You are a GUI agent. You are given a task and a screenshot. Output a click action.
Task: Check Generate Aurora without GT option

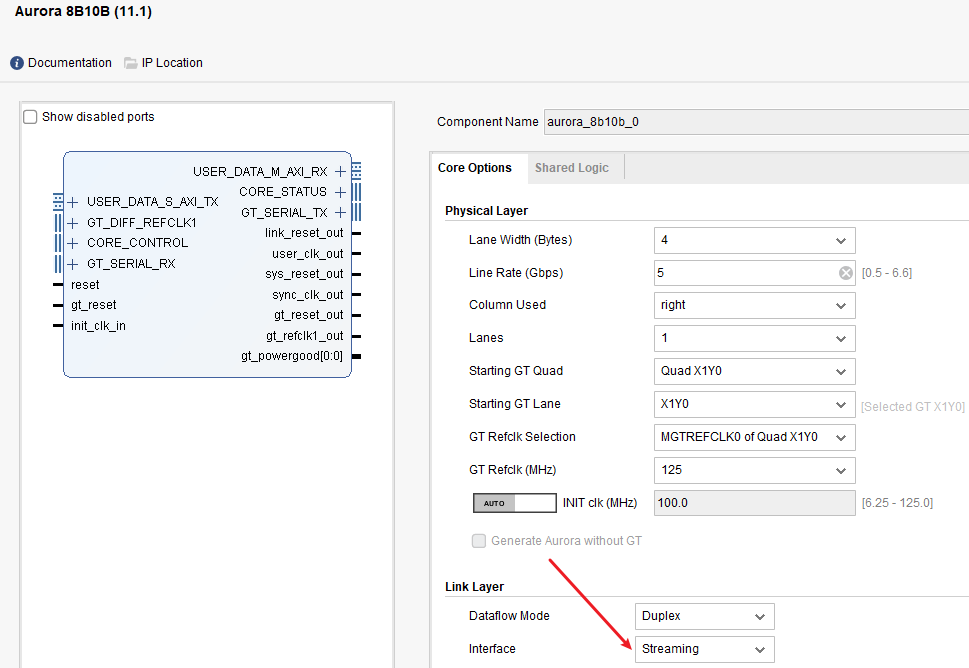[x=479, y=541]
